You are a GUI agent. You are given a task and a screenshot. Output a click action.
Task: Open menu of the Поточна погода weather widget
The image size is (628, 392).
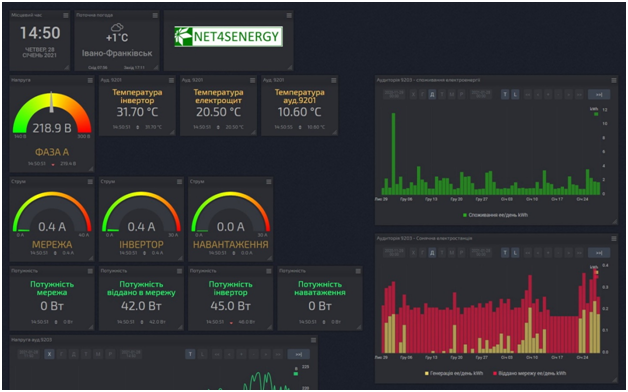[x=155, y=15]
